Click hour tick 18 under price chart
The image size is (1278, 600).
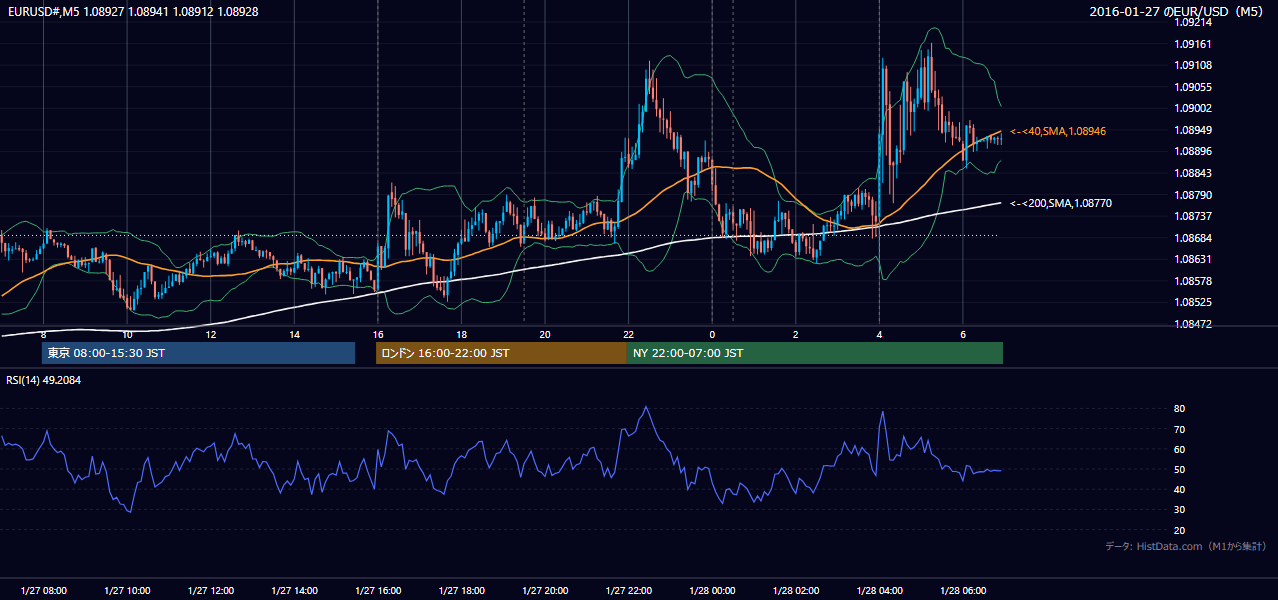tap(461, 334)
